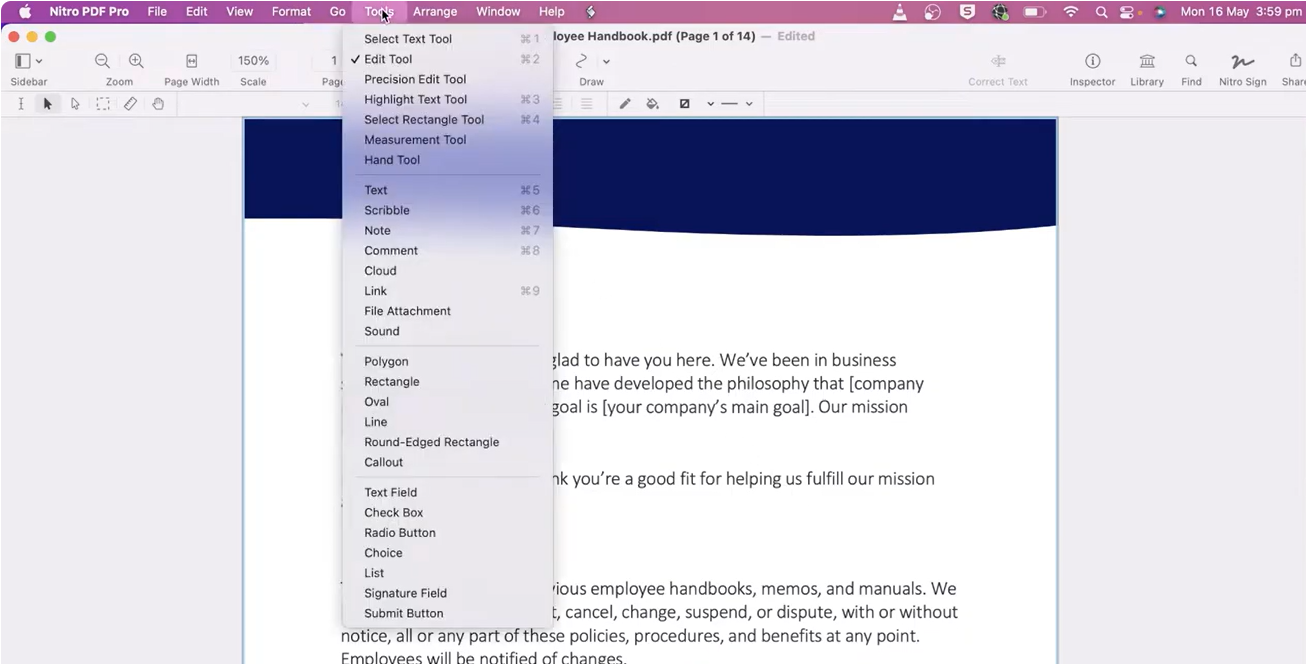Viewport: 1306px width, 664px height.
Task: Click the fill color bucket icon
Action: click(651, 103)
